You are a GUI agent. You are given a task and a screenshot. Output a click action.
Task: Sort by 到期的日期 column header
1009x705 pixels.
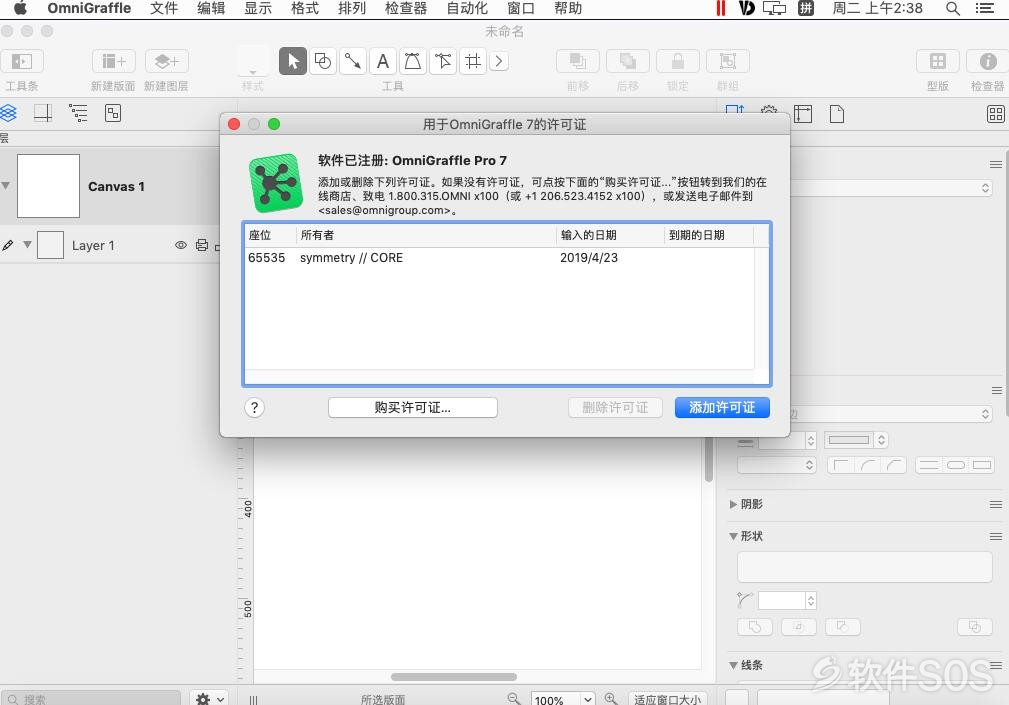click(x=708, y=235)
